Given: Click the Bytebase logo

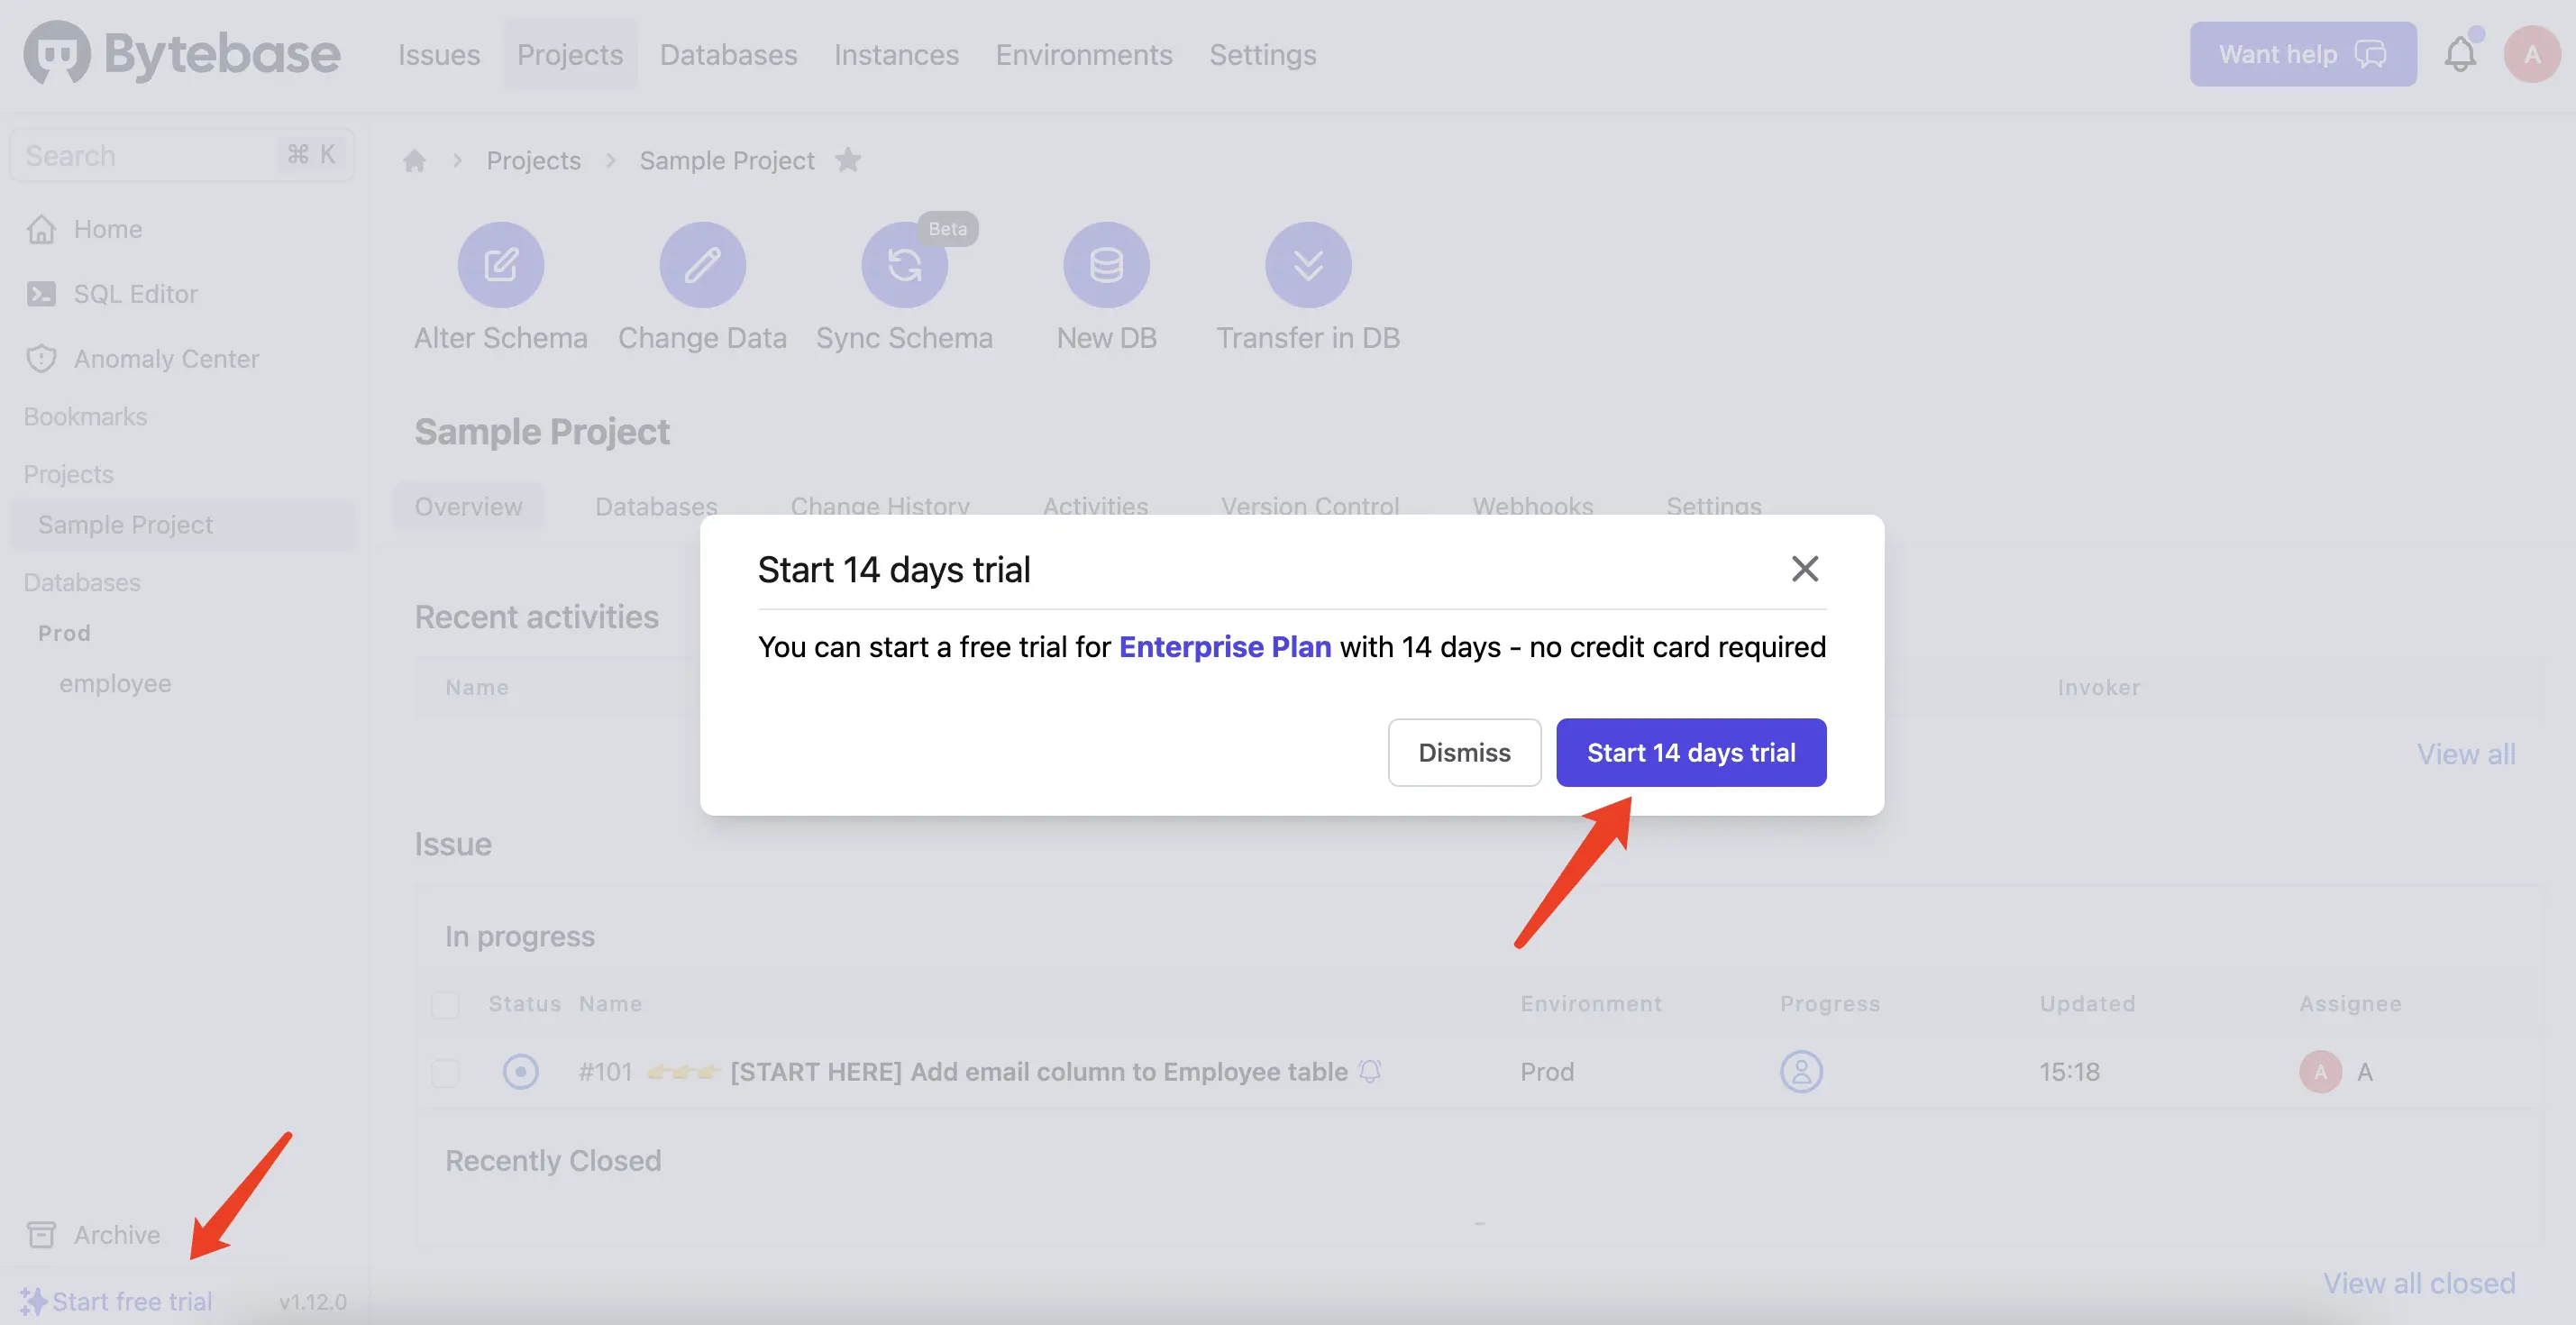Looking at the screenshot, I should 182,54.
